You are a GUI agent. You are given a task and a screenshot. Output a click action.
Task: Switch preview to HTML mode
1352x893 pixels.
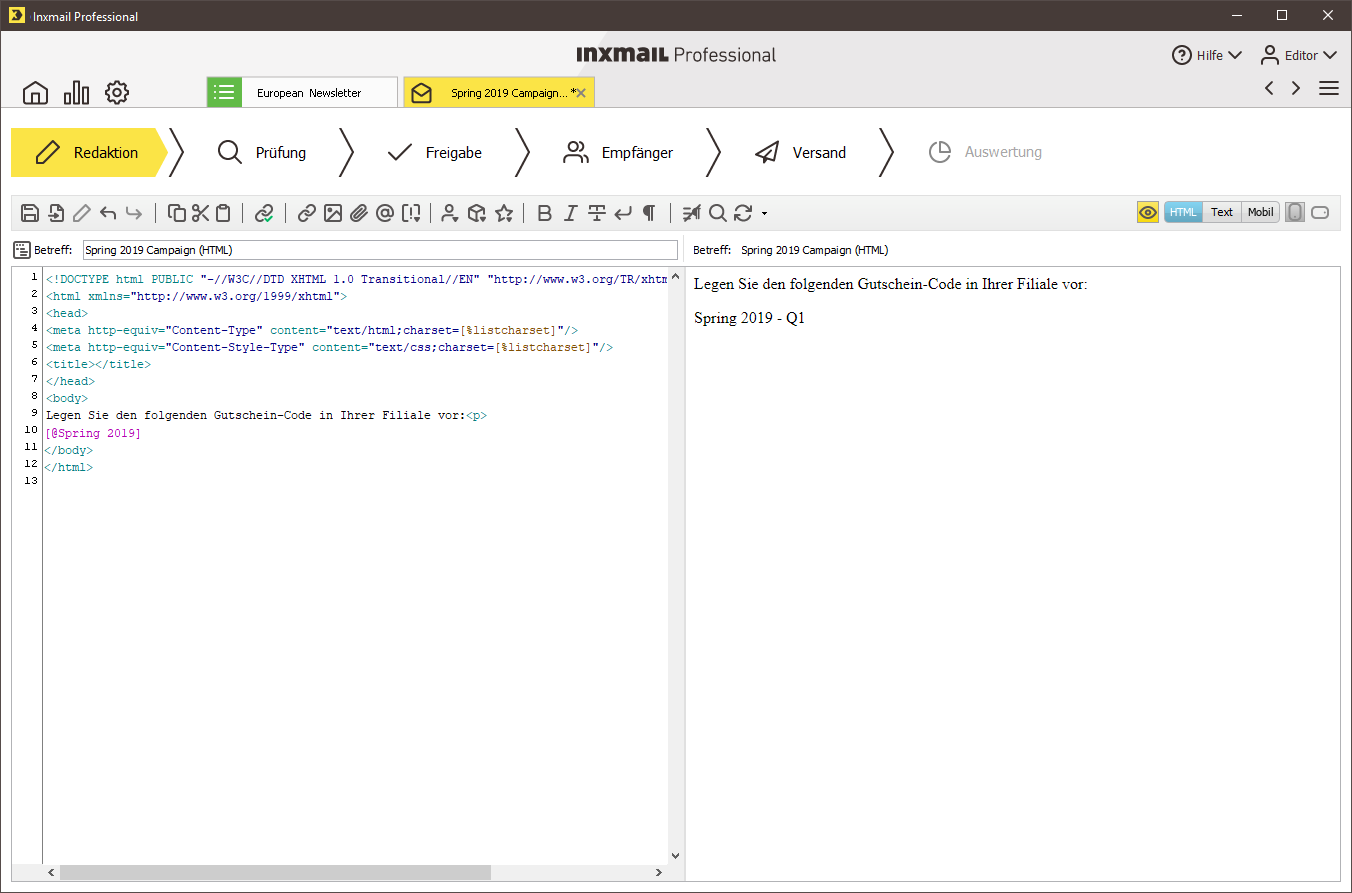pyautogui.click(x=1184, y=212)
